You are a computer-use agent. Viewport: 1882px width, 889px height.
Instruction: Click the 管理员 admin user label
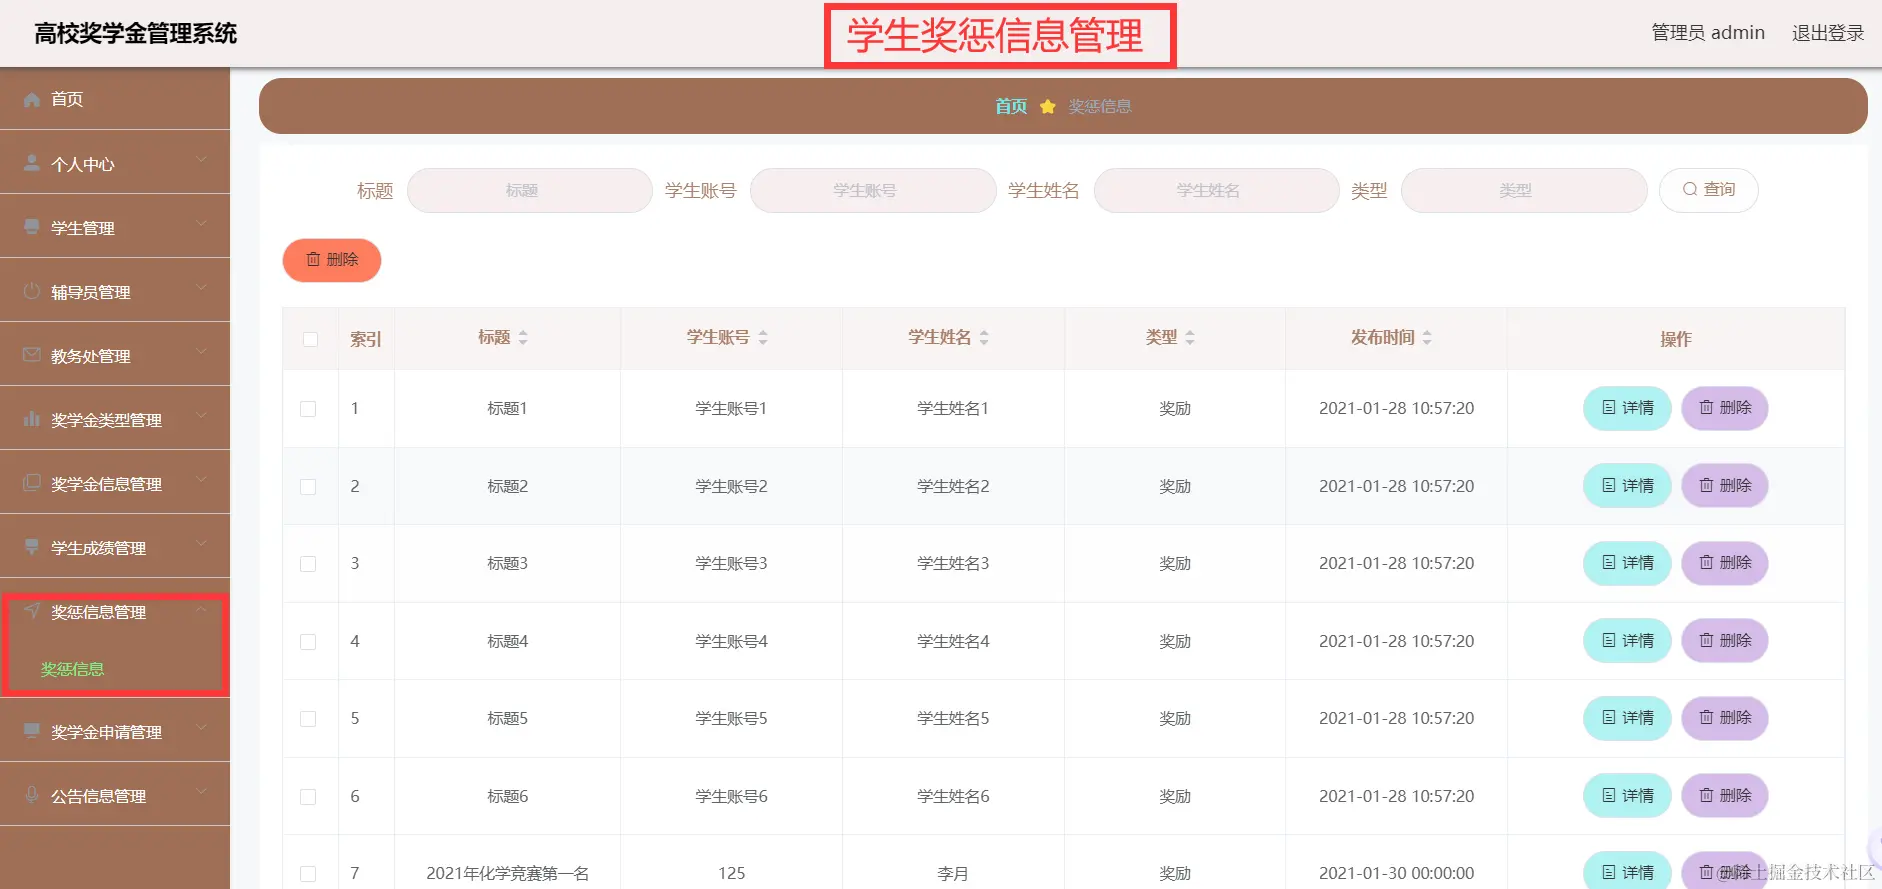[x=1708, y=33]
